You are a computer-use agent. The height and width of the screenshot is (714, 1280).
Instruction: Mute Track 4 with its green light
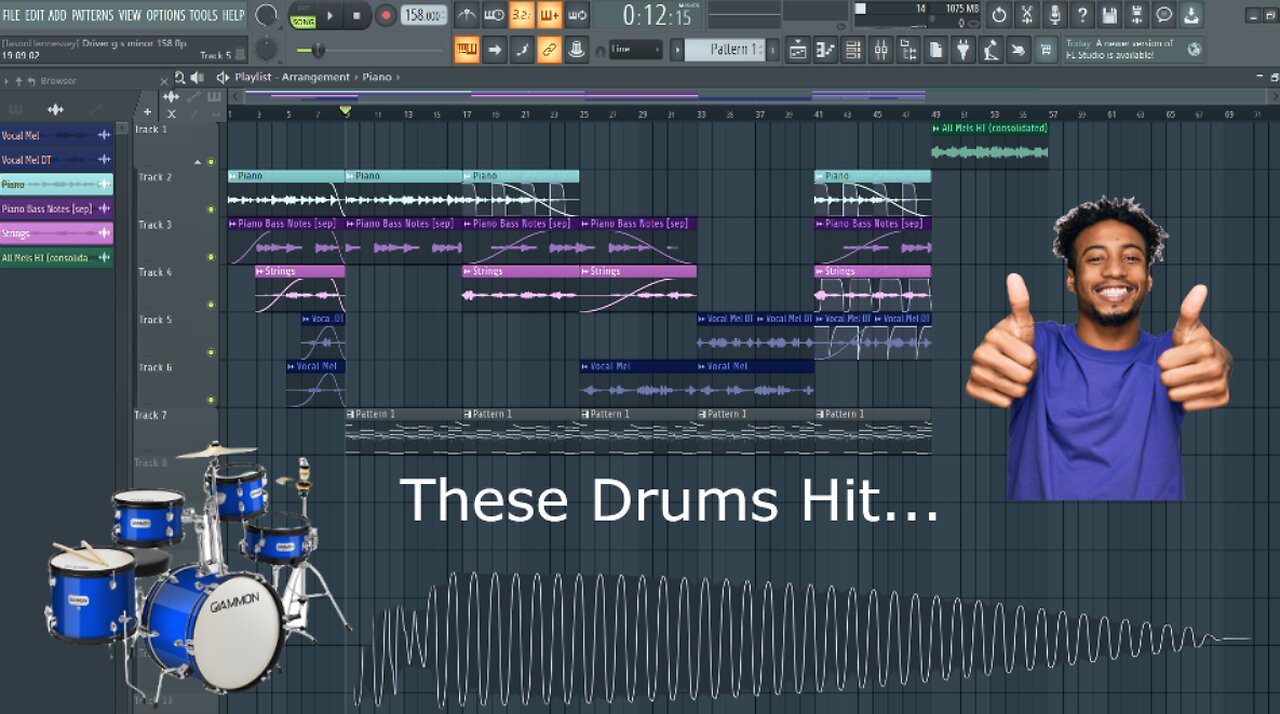[x=210, y=305]
